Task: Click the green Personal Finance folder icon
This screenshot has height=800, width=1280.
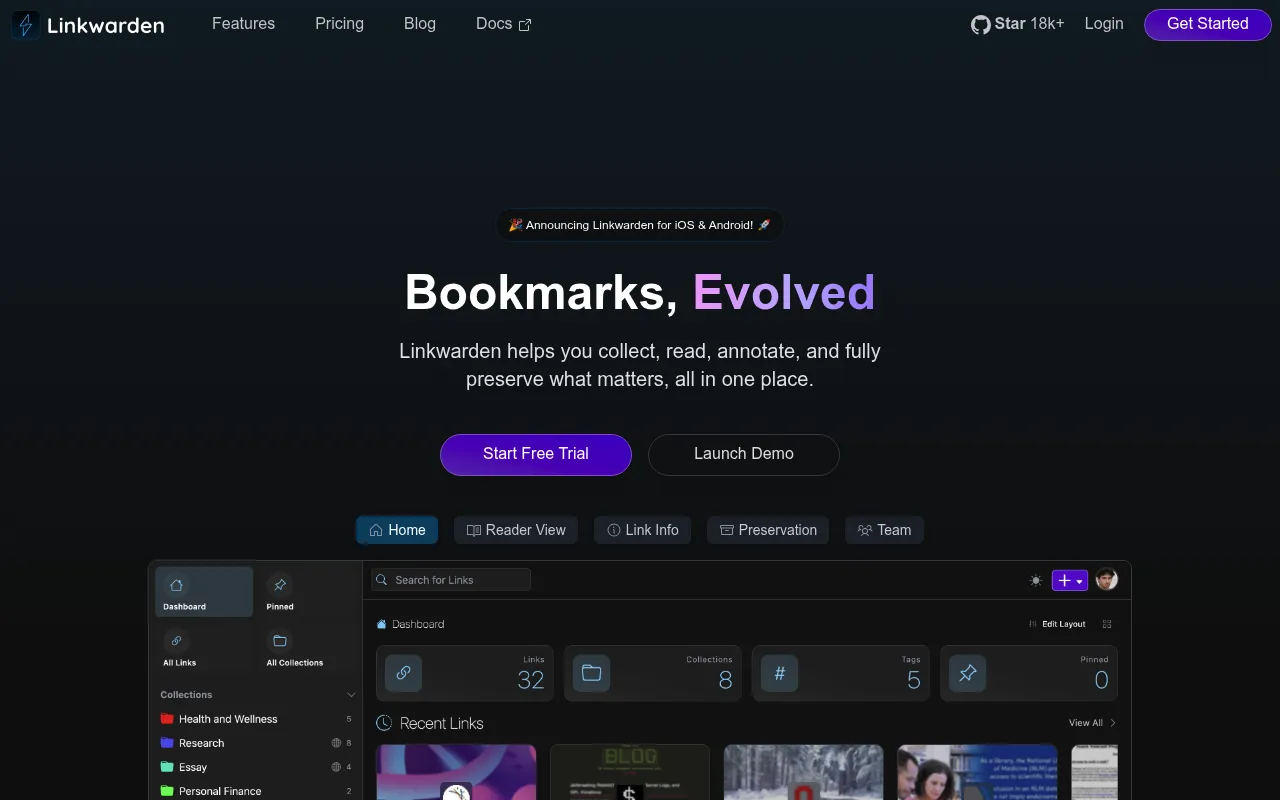Action: (x=167, y=791)
